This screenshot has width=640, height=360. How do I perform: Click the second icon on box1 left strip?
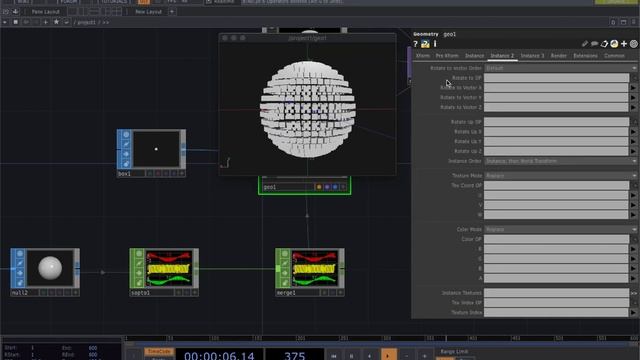click(126, 144)
